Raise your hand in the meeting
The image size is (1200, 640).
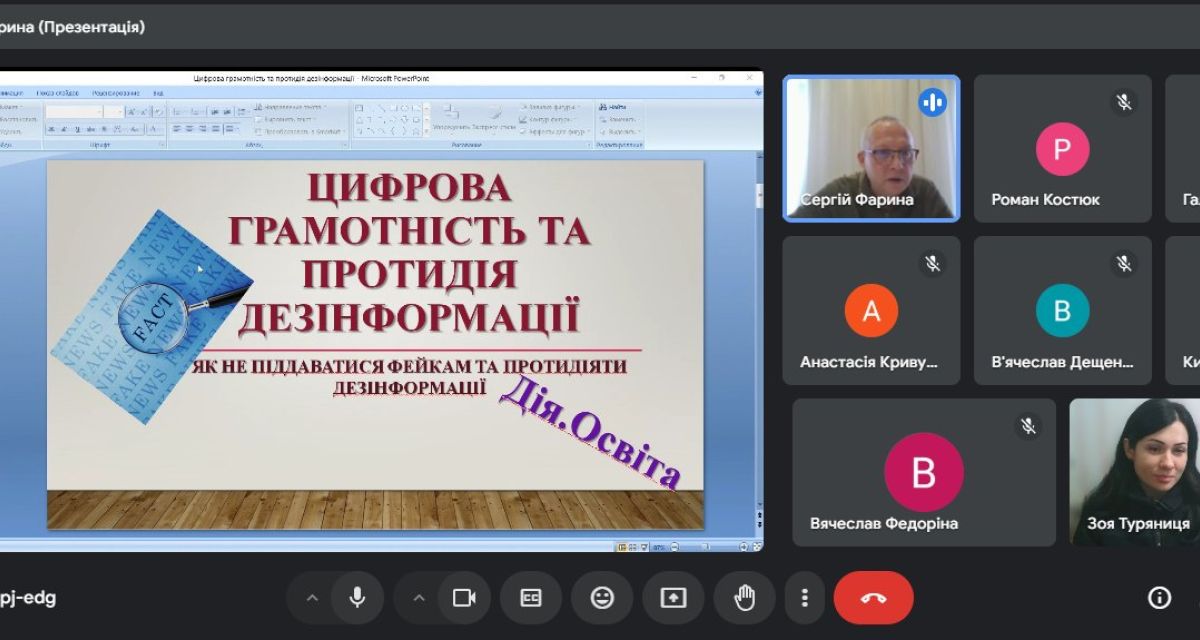pyautogui.click(x=744, y=598)
